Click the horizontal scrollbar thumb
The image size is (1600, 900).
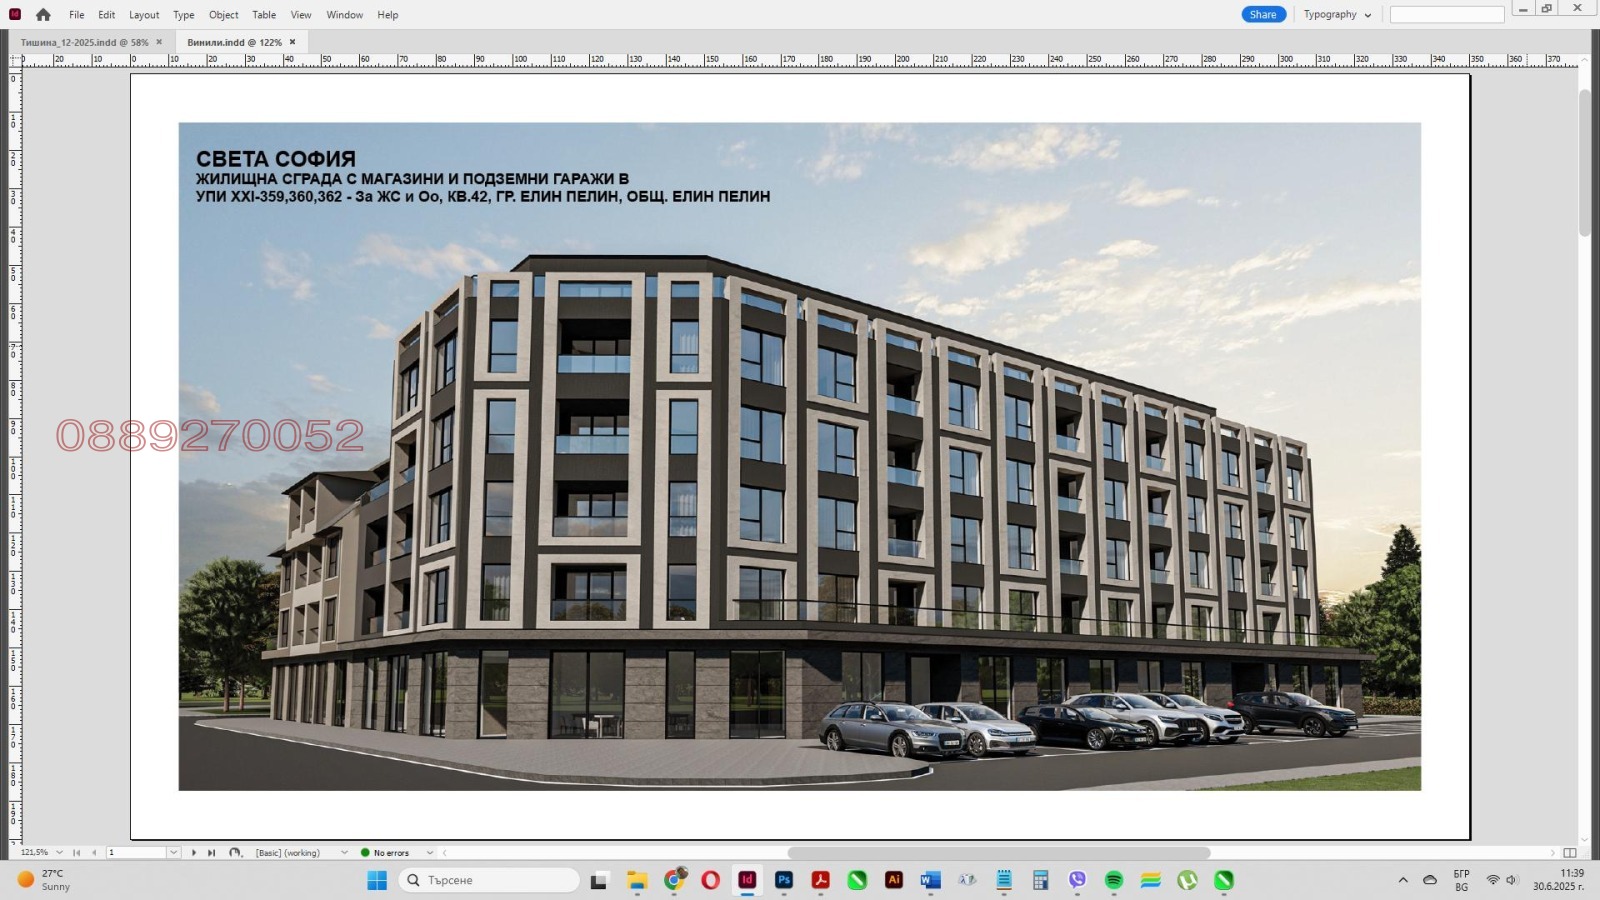tap(998, 853)
